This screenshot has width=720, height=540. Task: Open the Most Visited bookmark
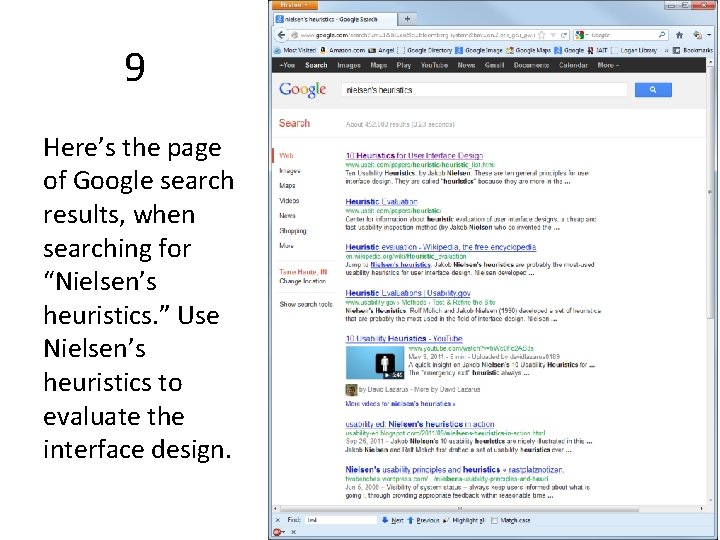[295, 50]
